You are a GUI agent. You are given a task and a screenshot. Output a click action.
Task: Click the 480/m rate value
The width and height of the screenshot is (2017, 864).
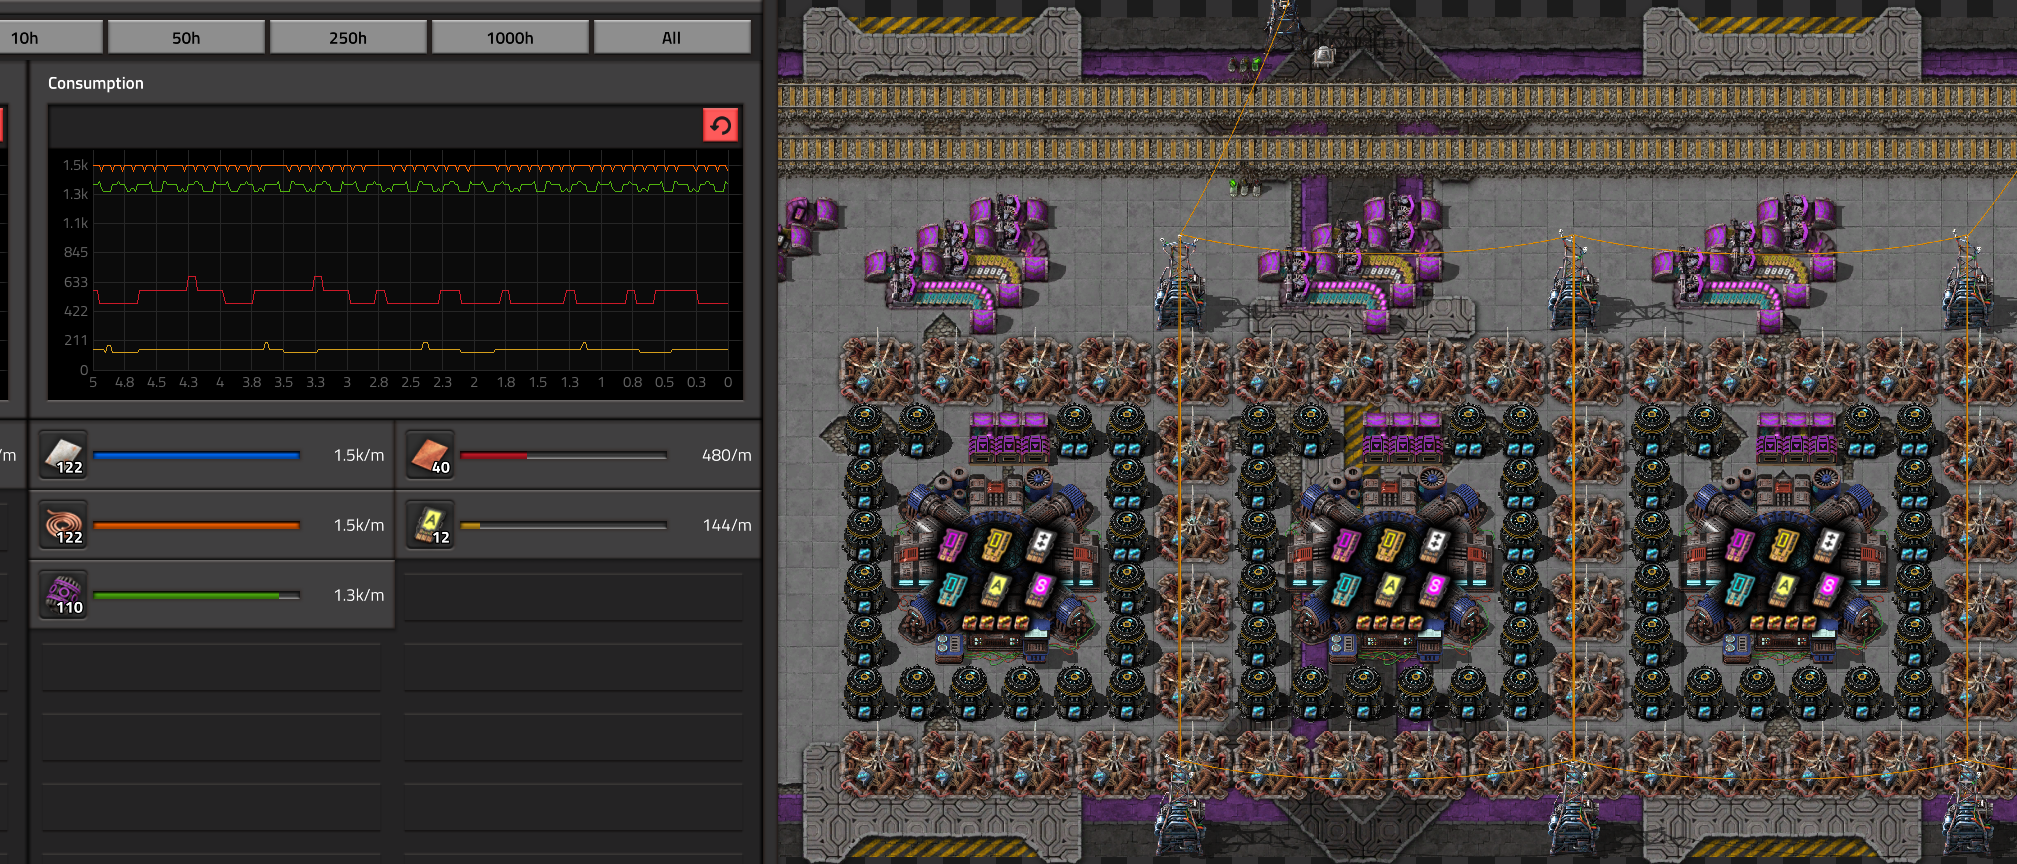pyautogui.click(x=726, y=455)
